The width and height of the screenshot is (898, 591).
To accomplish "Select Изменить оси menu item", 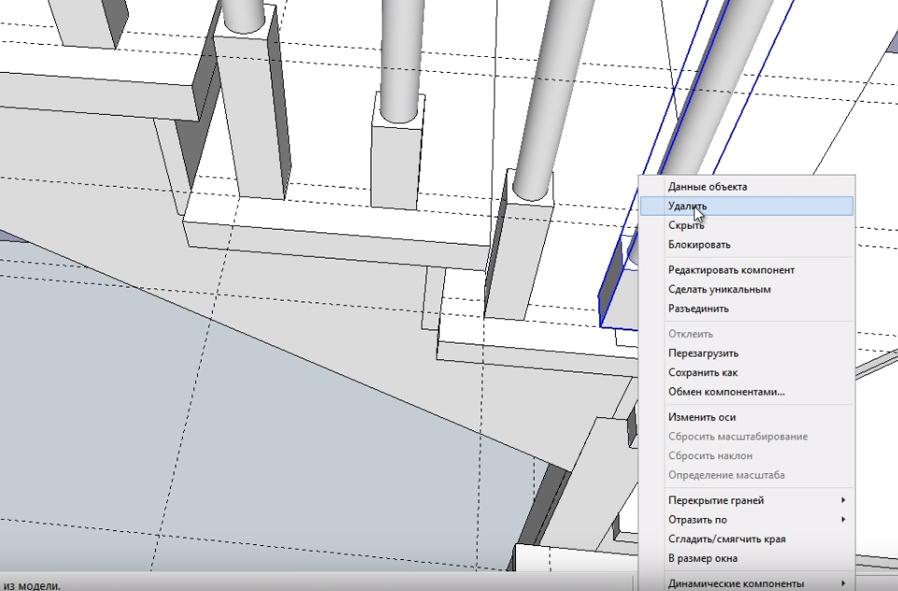I will [x=701, y=417].
